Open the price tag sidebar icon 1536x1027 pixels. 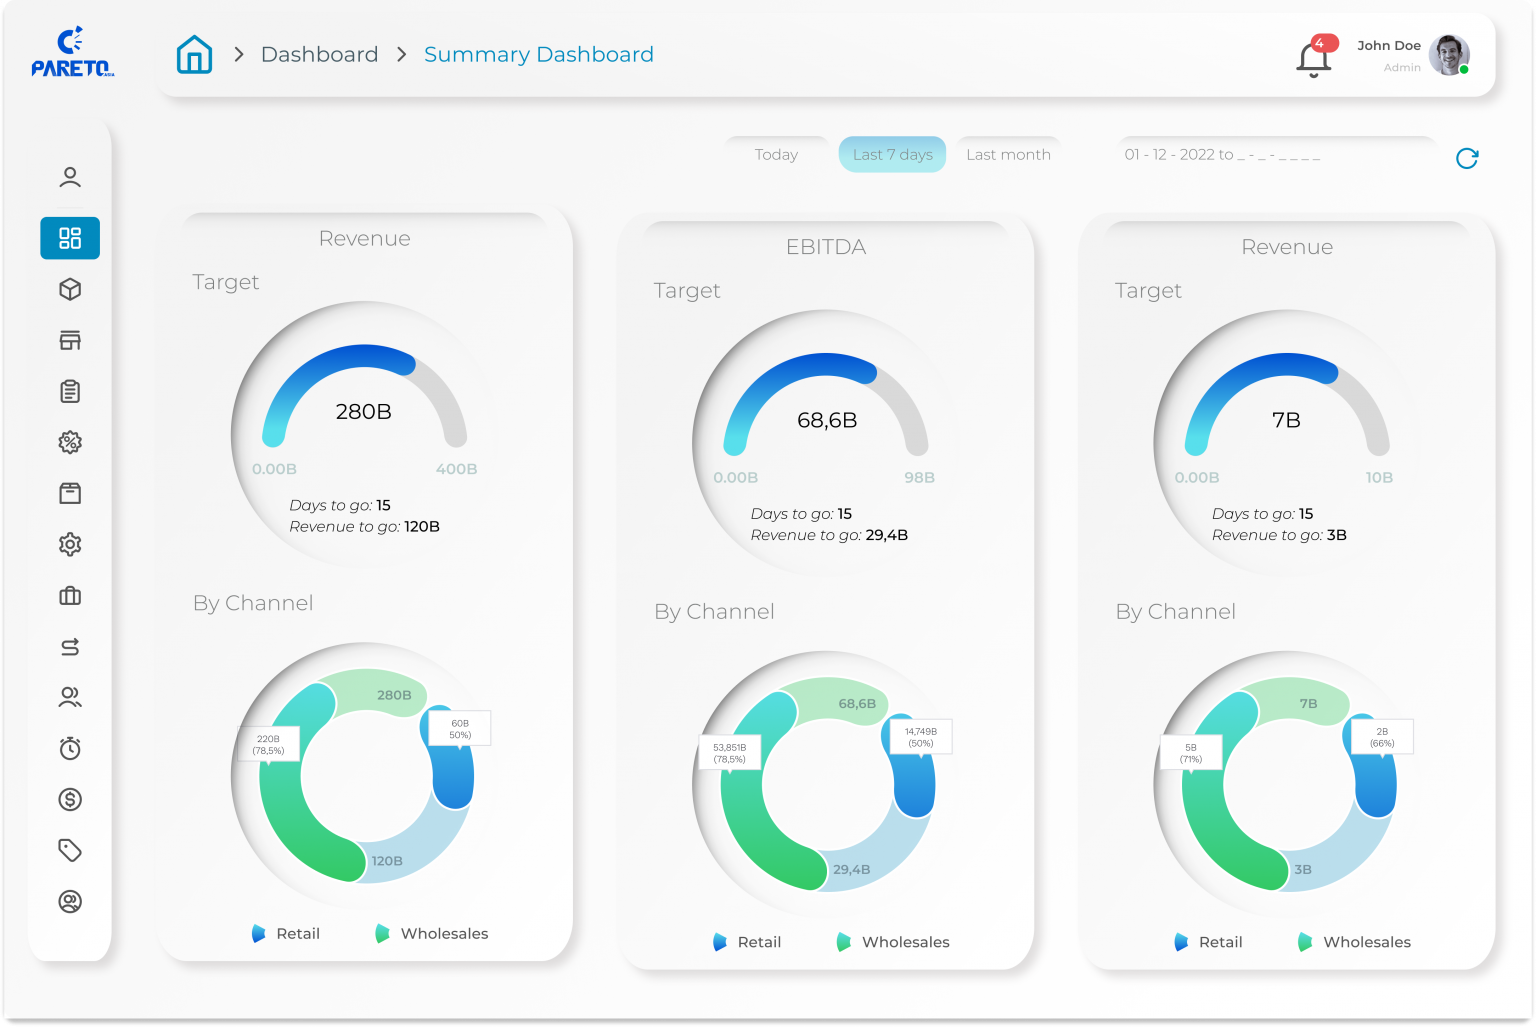[x=70, y=850]
